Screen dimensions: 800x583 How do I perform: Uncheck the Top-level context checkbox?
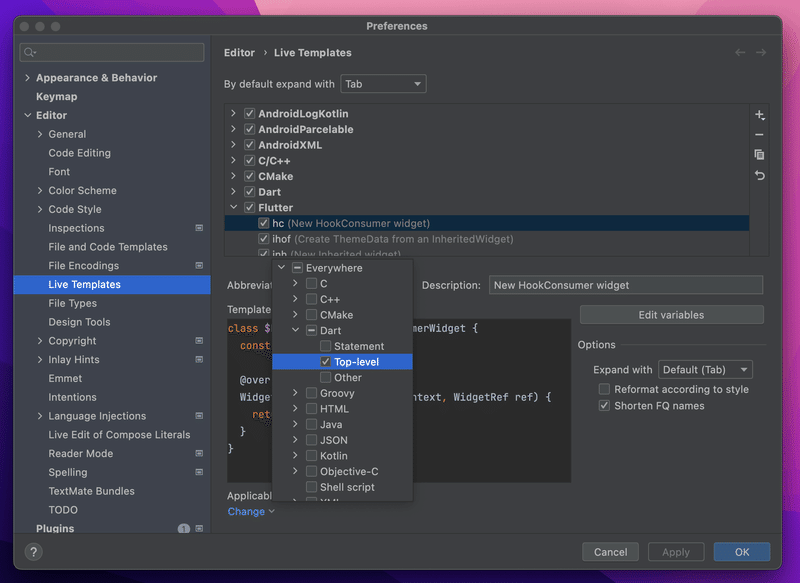tap(325, 362)
